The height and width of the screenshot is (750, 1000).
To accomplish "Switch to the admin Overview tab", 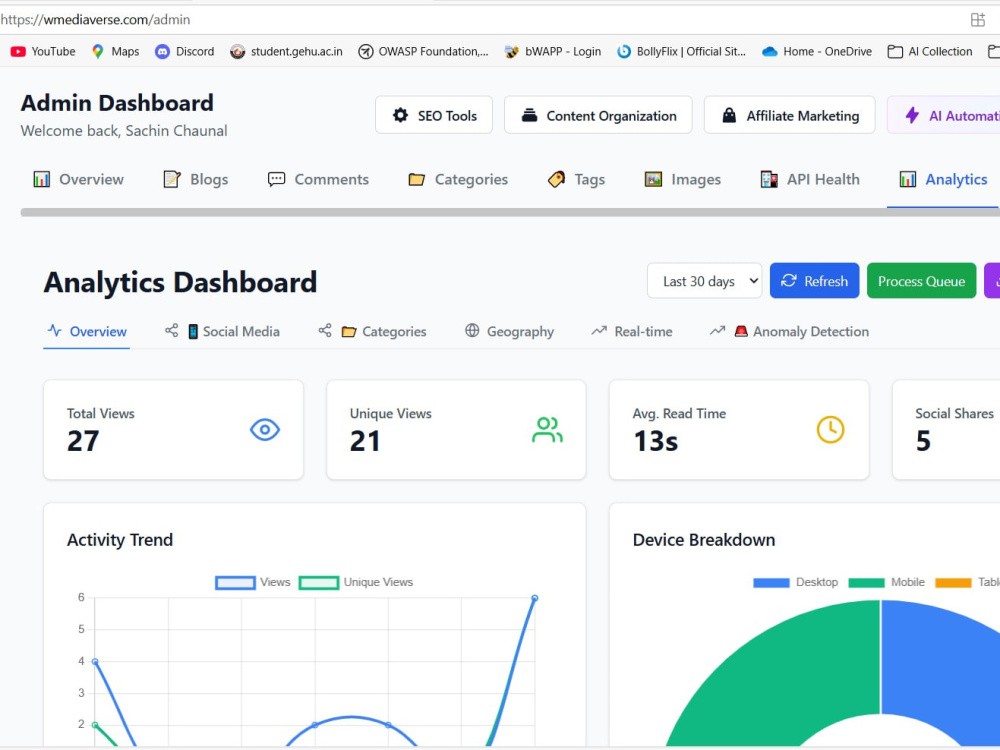I will (x=78, y=180).
